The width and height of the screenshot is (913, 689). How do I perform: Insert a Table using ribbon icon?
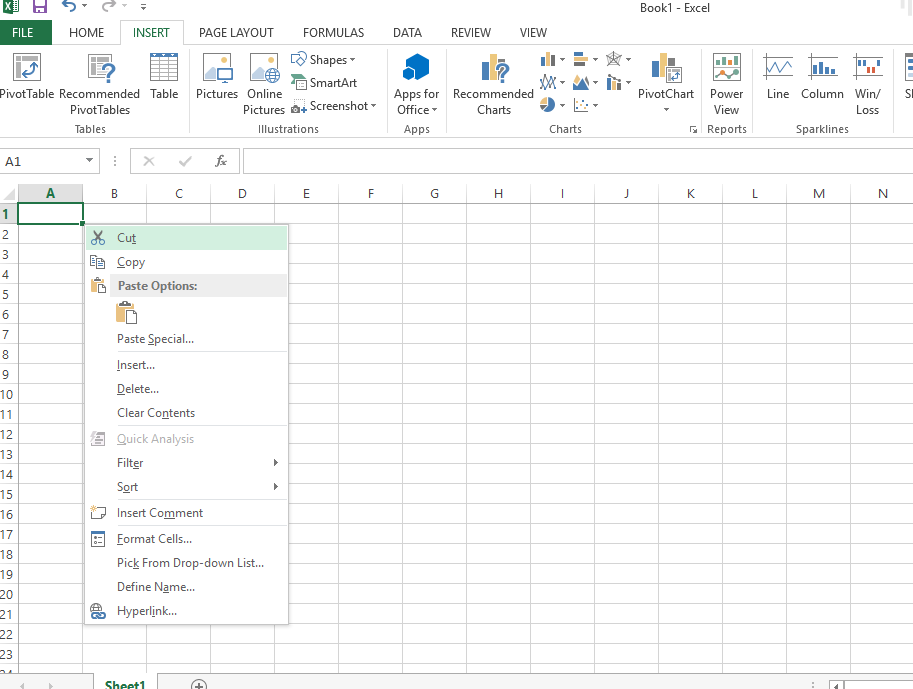coord(164,80)
